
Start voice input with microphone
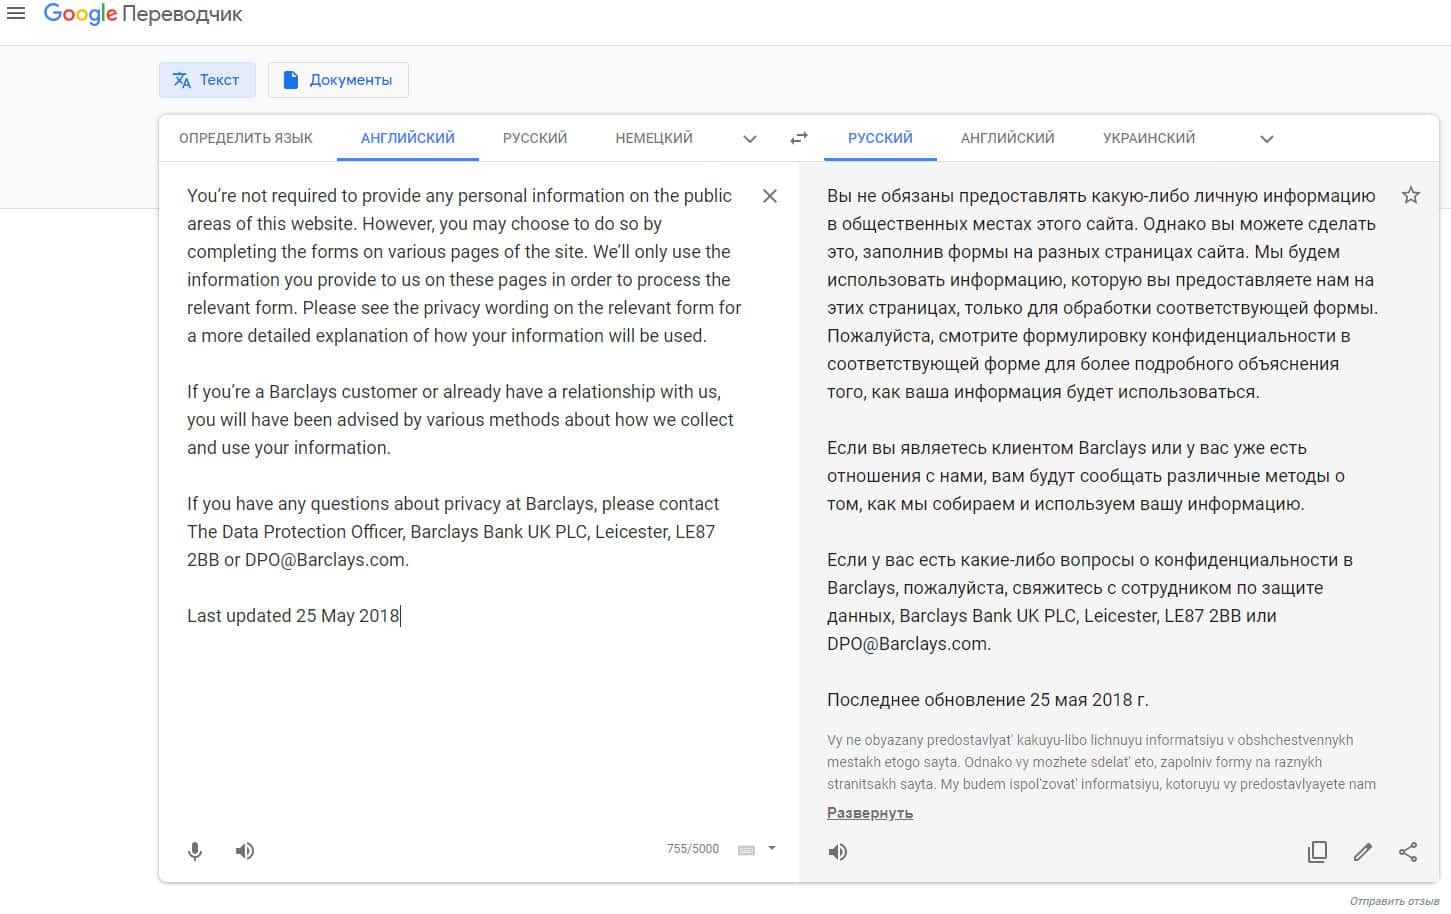pyautogui.click(x=195, y=851)
